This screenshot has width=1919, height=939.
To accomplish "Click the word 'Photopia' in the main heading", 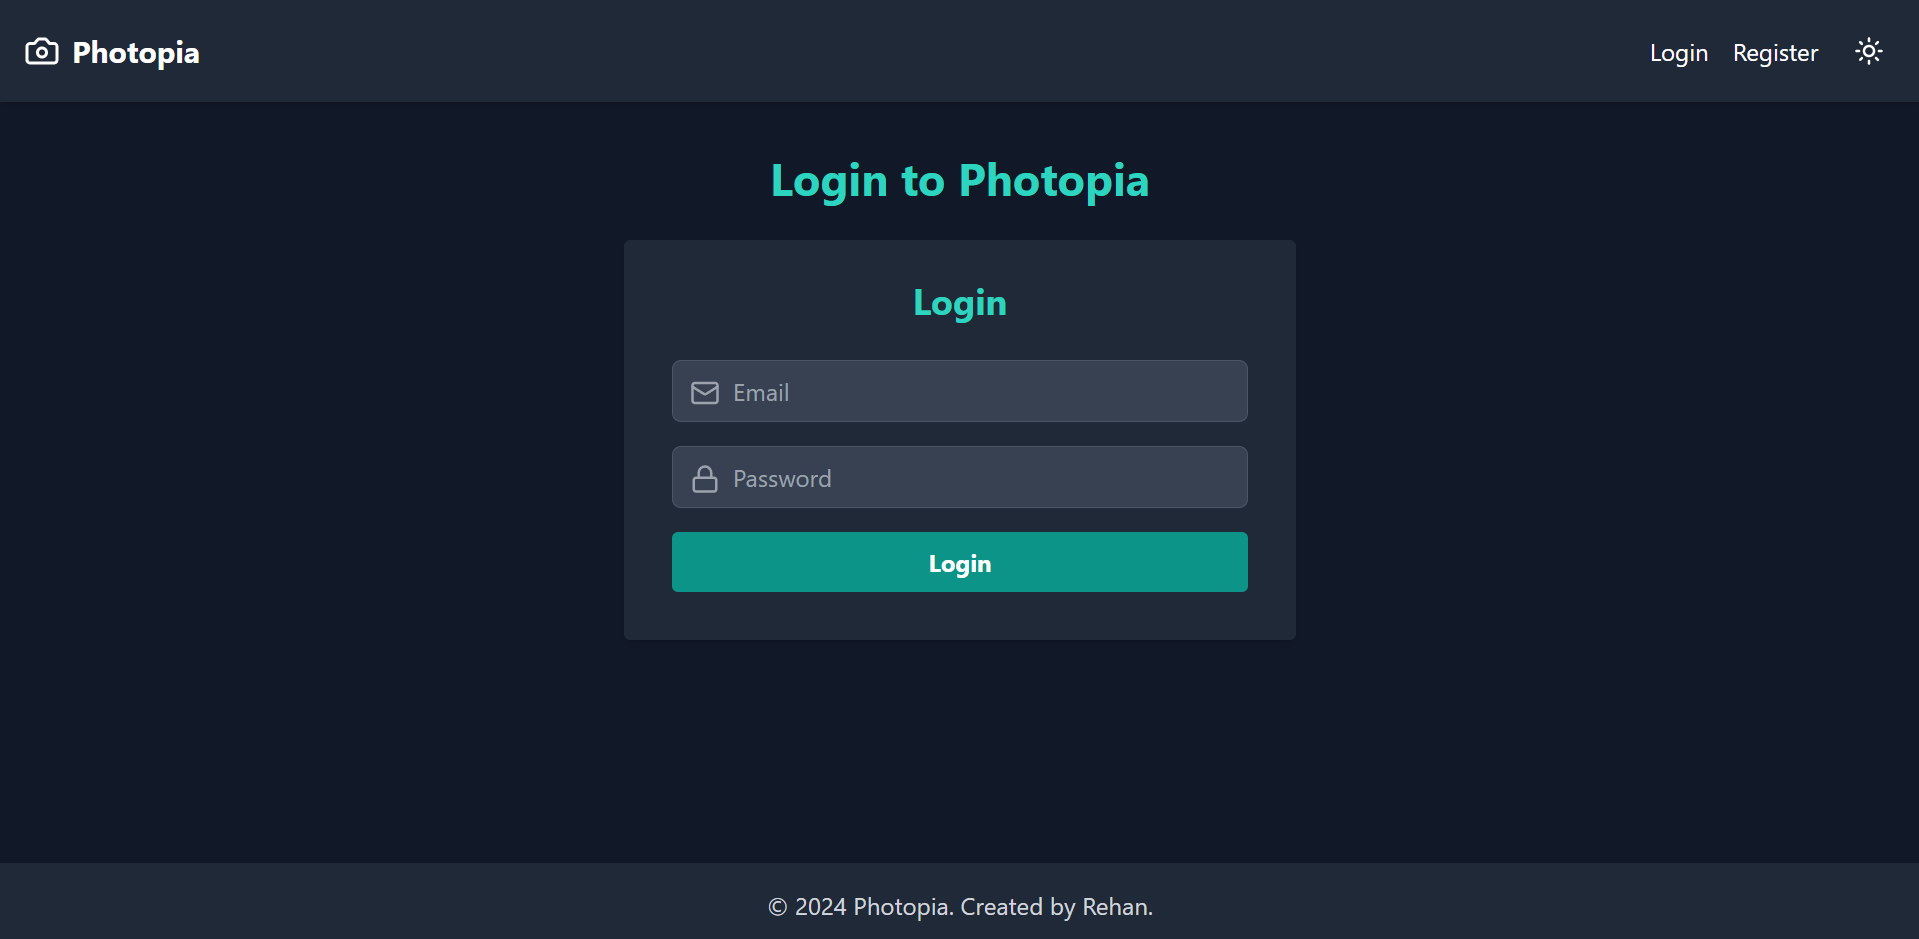I will [1053, 181].
